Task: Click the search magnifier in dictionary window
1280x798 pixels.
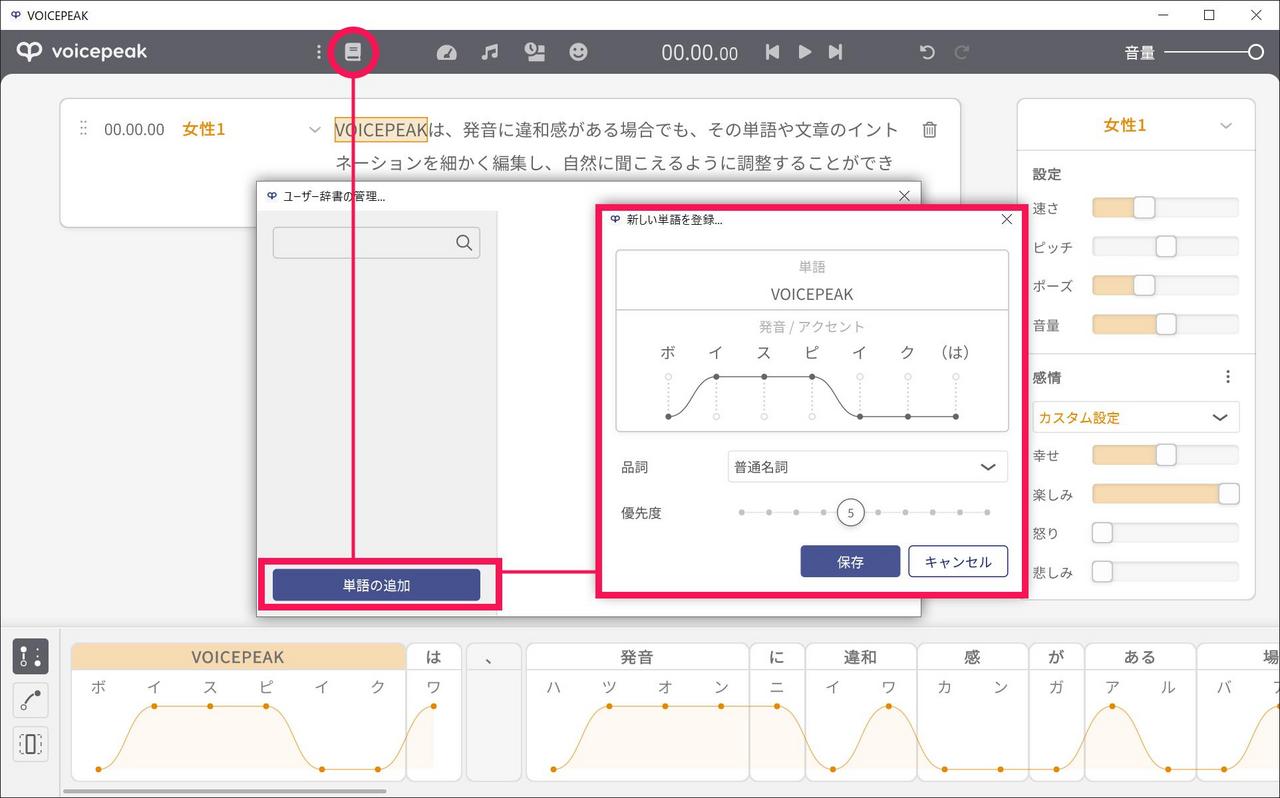Action: click(464, 242)
